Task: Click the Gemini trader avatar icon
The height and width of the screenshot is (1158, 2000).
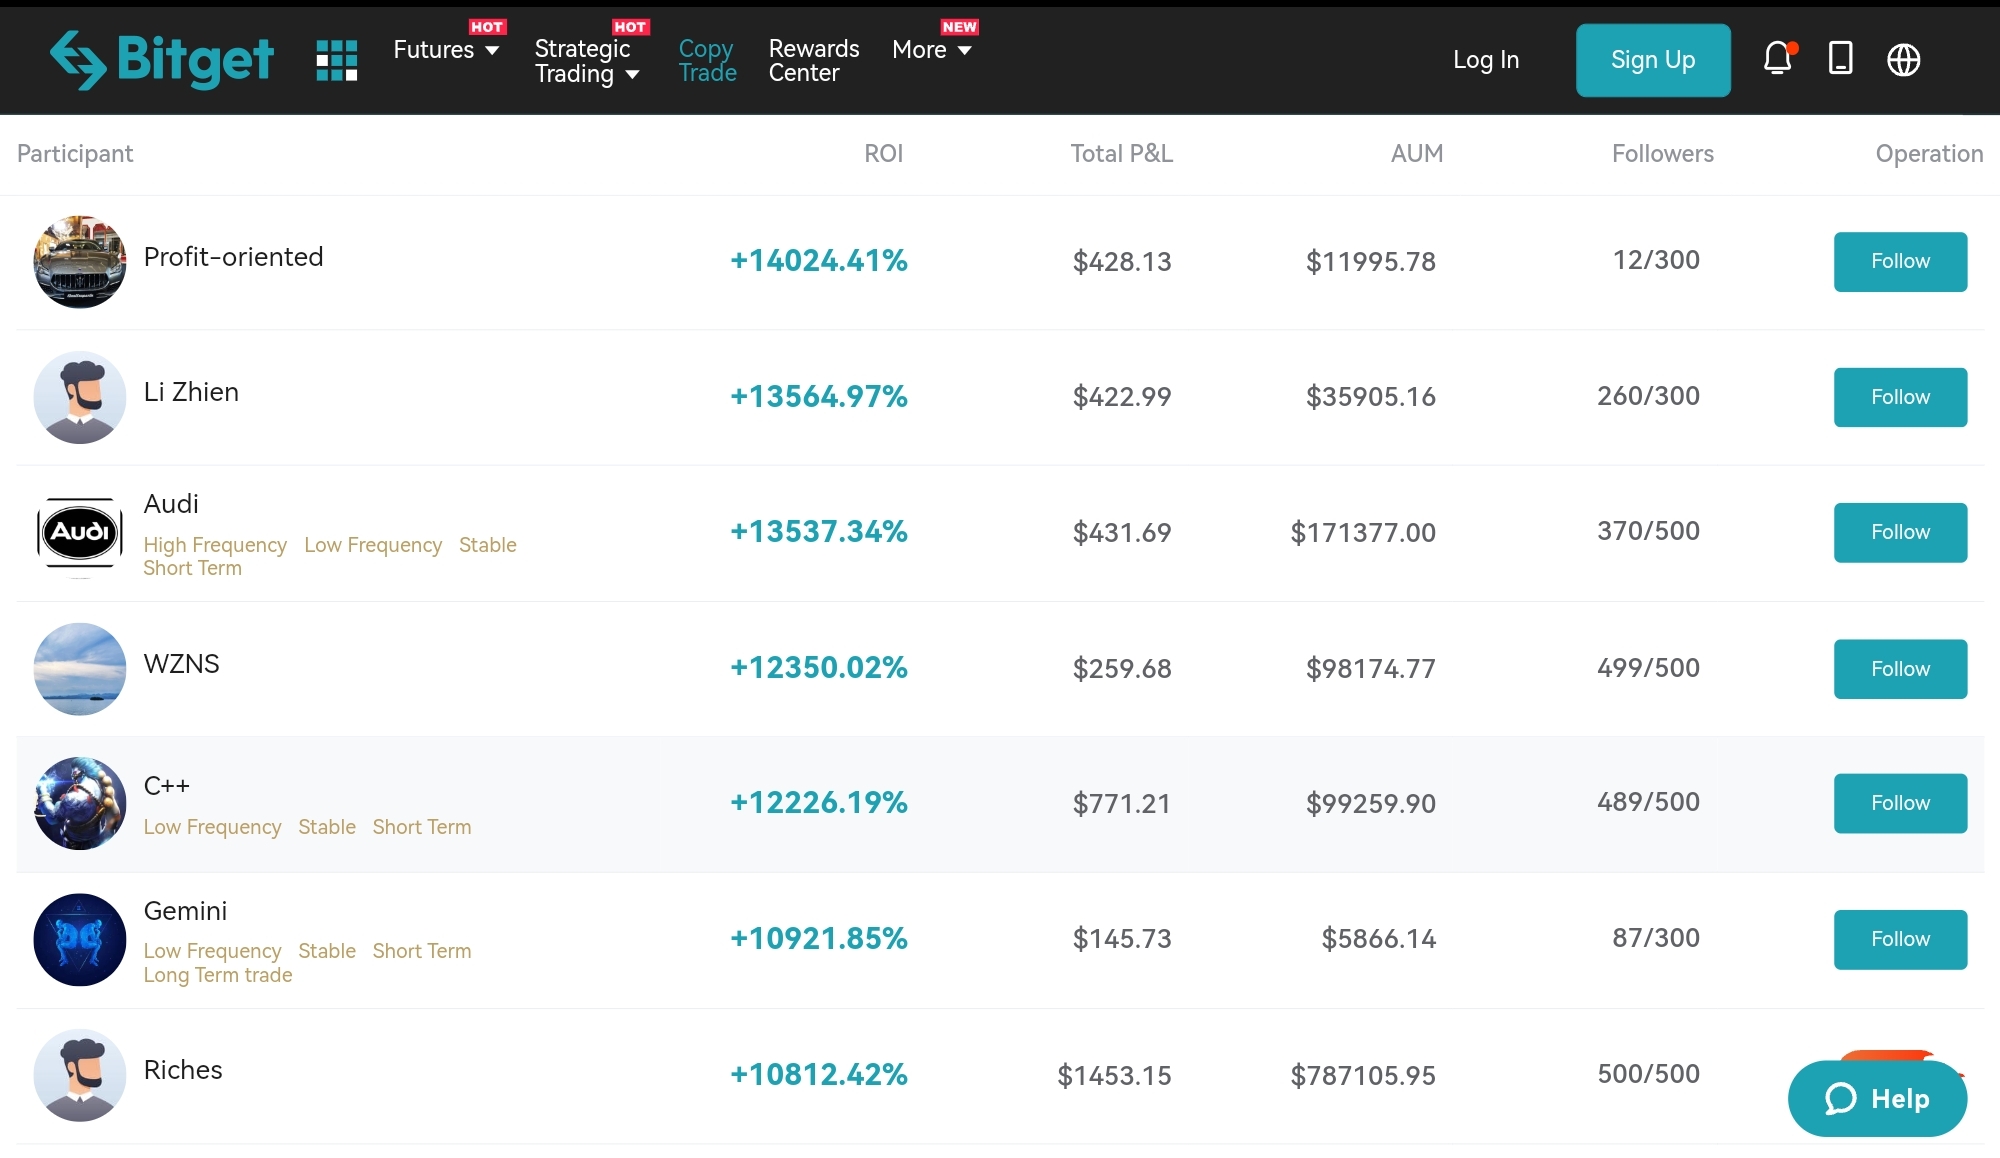Action: click(x=80, y=940)
